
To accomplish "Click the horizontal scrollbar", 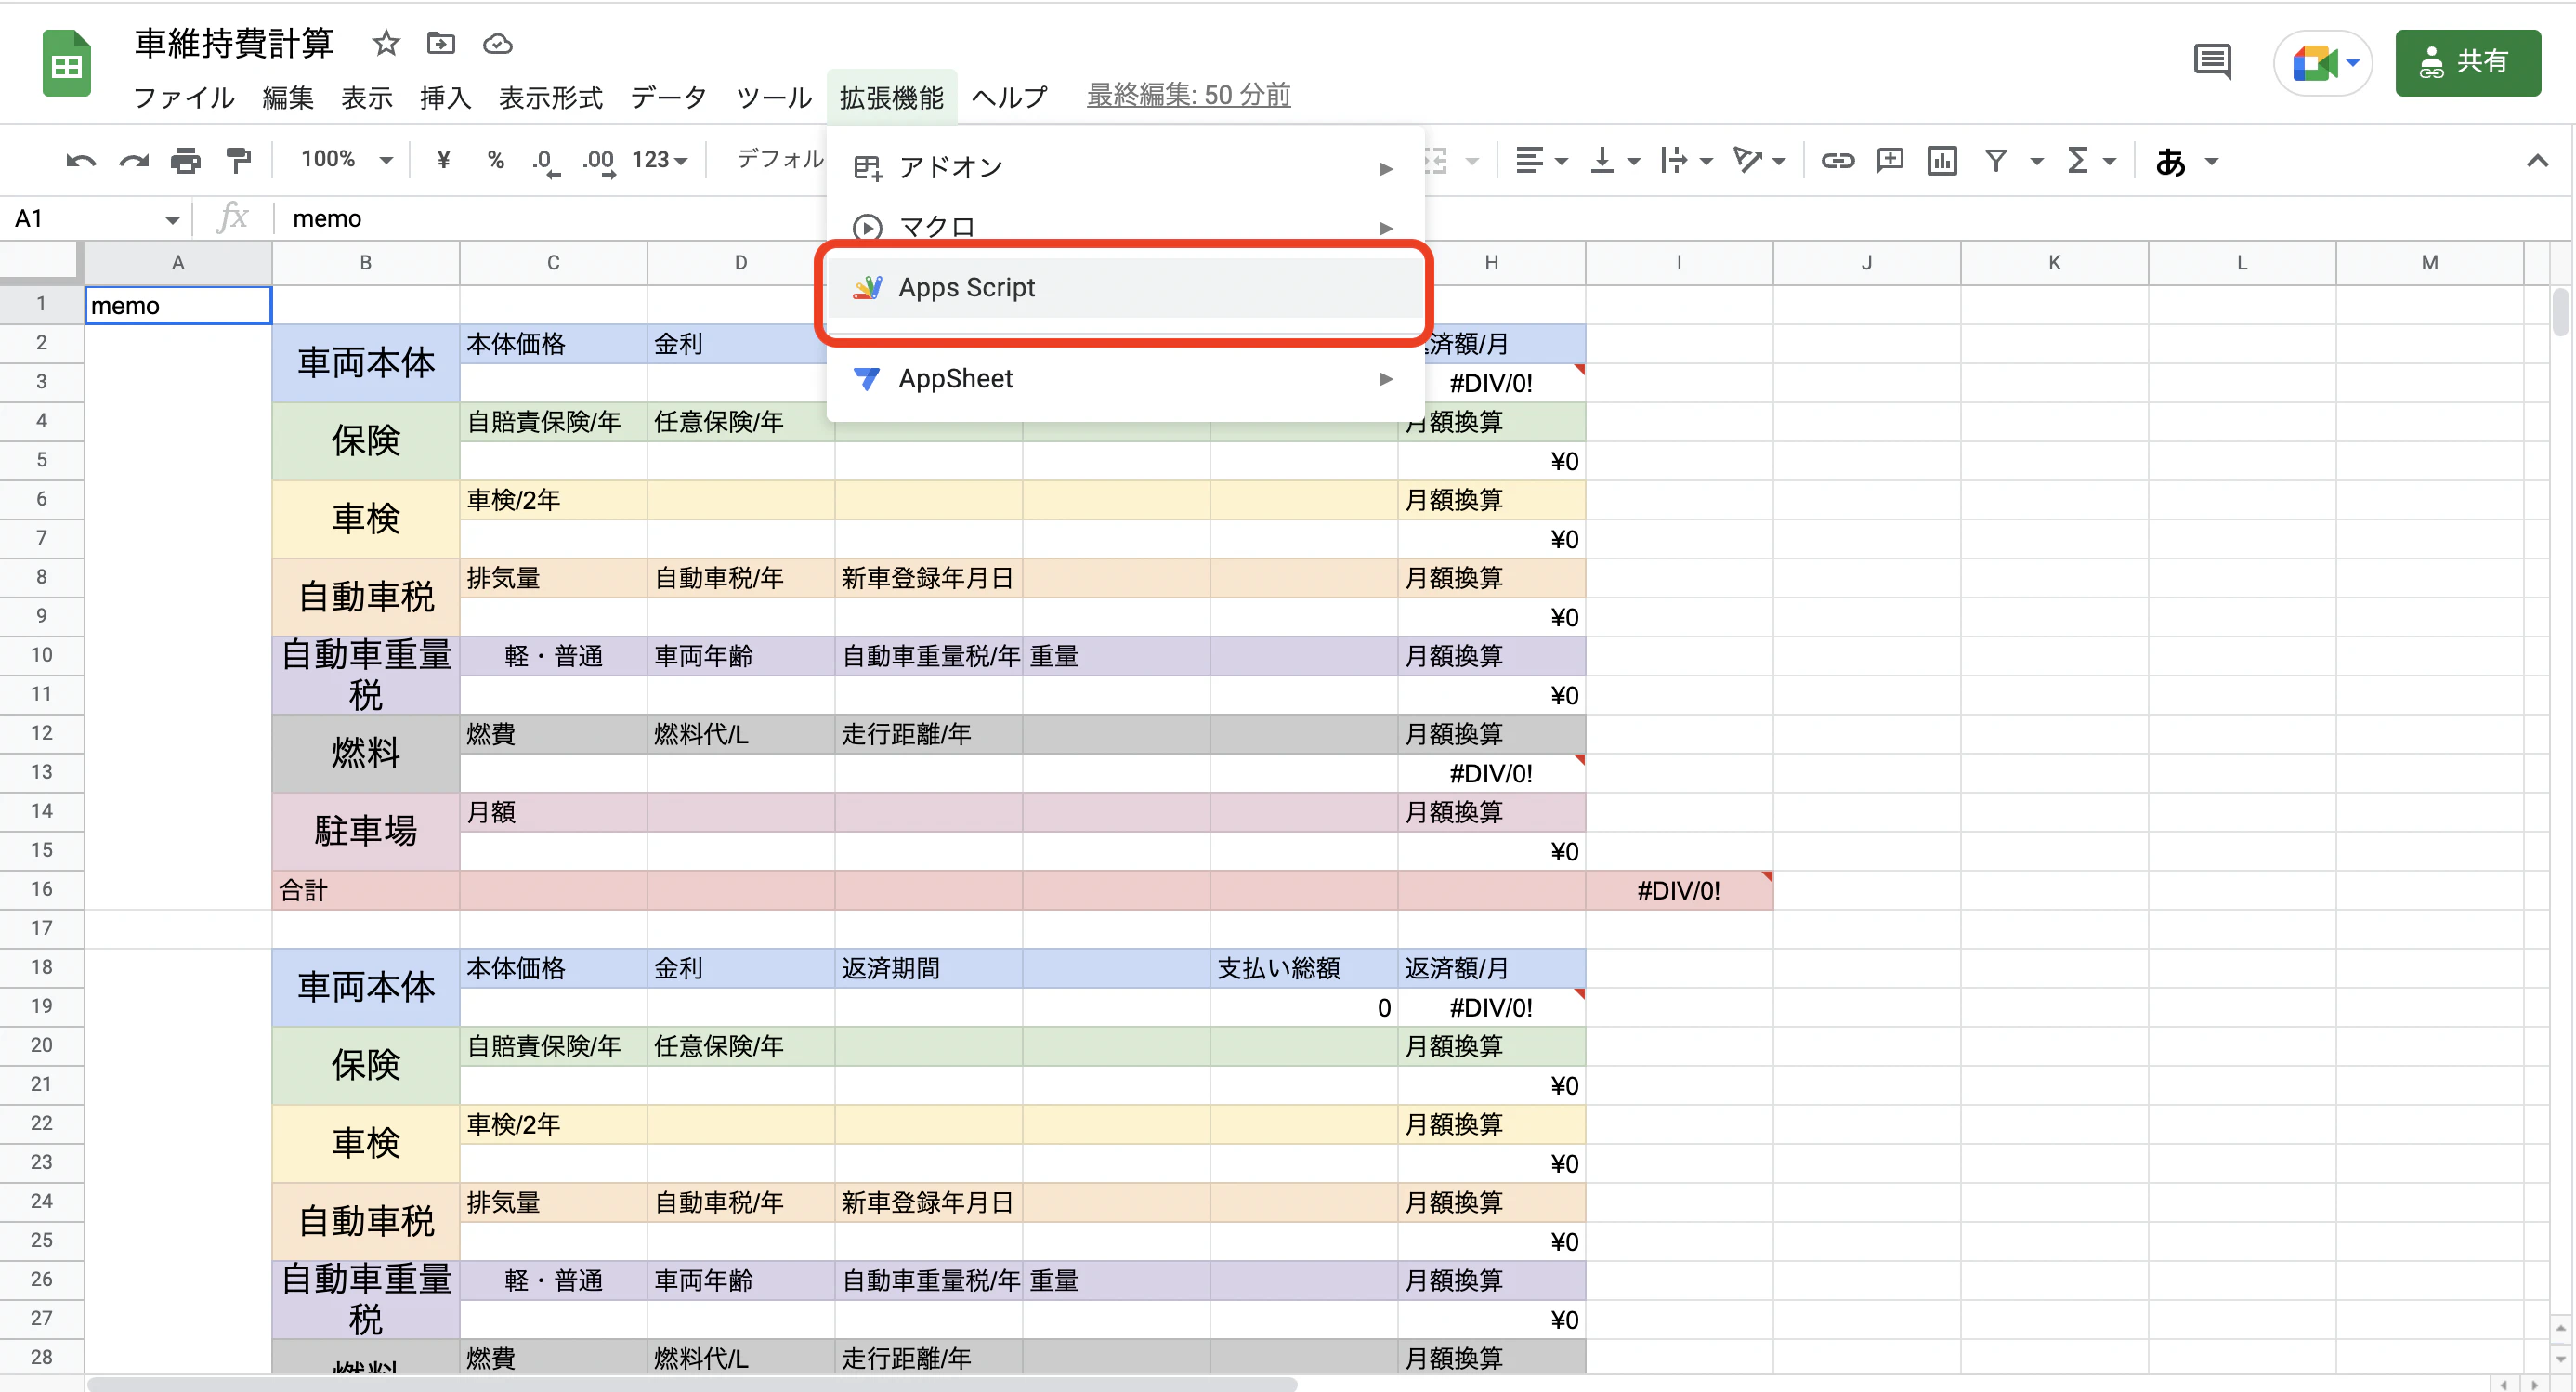I will (692, 1384).
